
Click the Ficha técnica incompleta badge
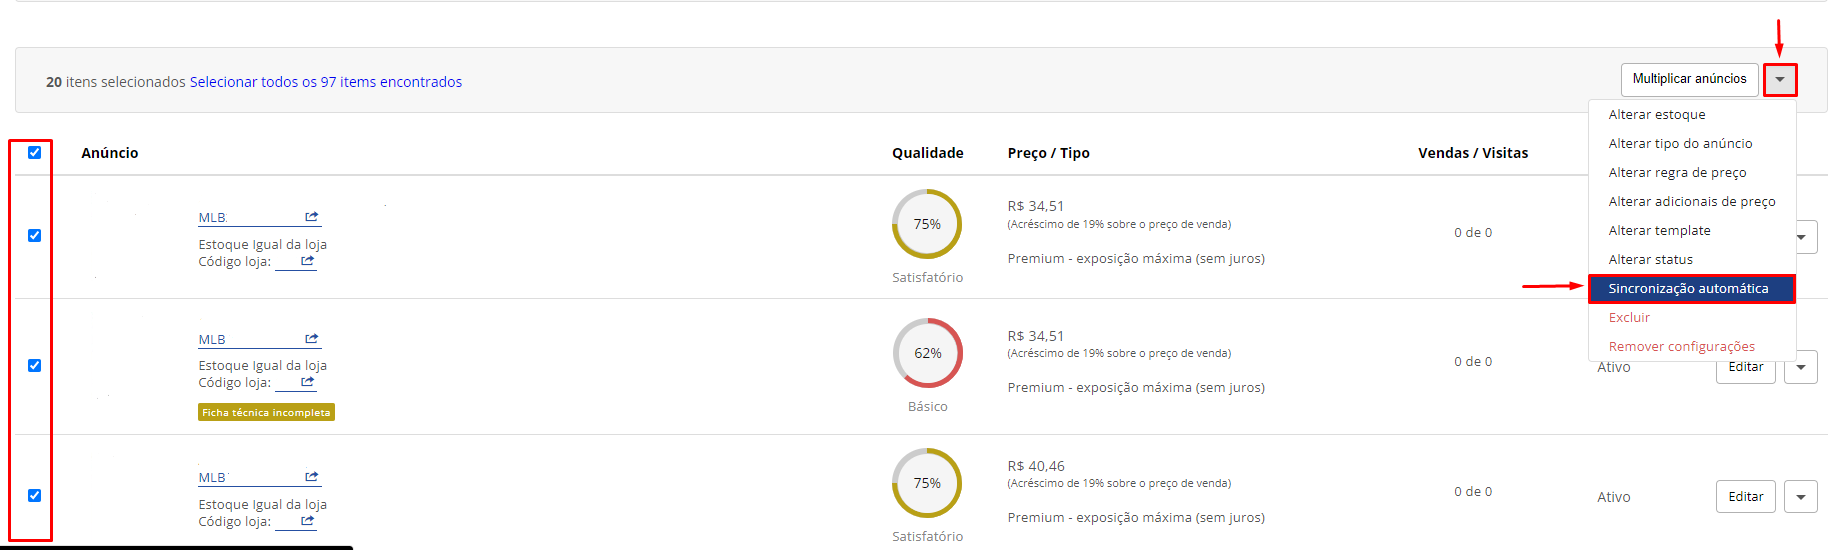point(266,412)
